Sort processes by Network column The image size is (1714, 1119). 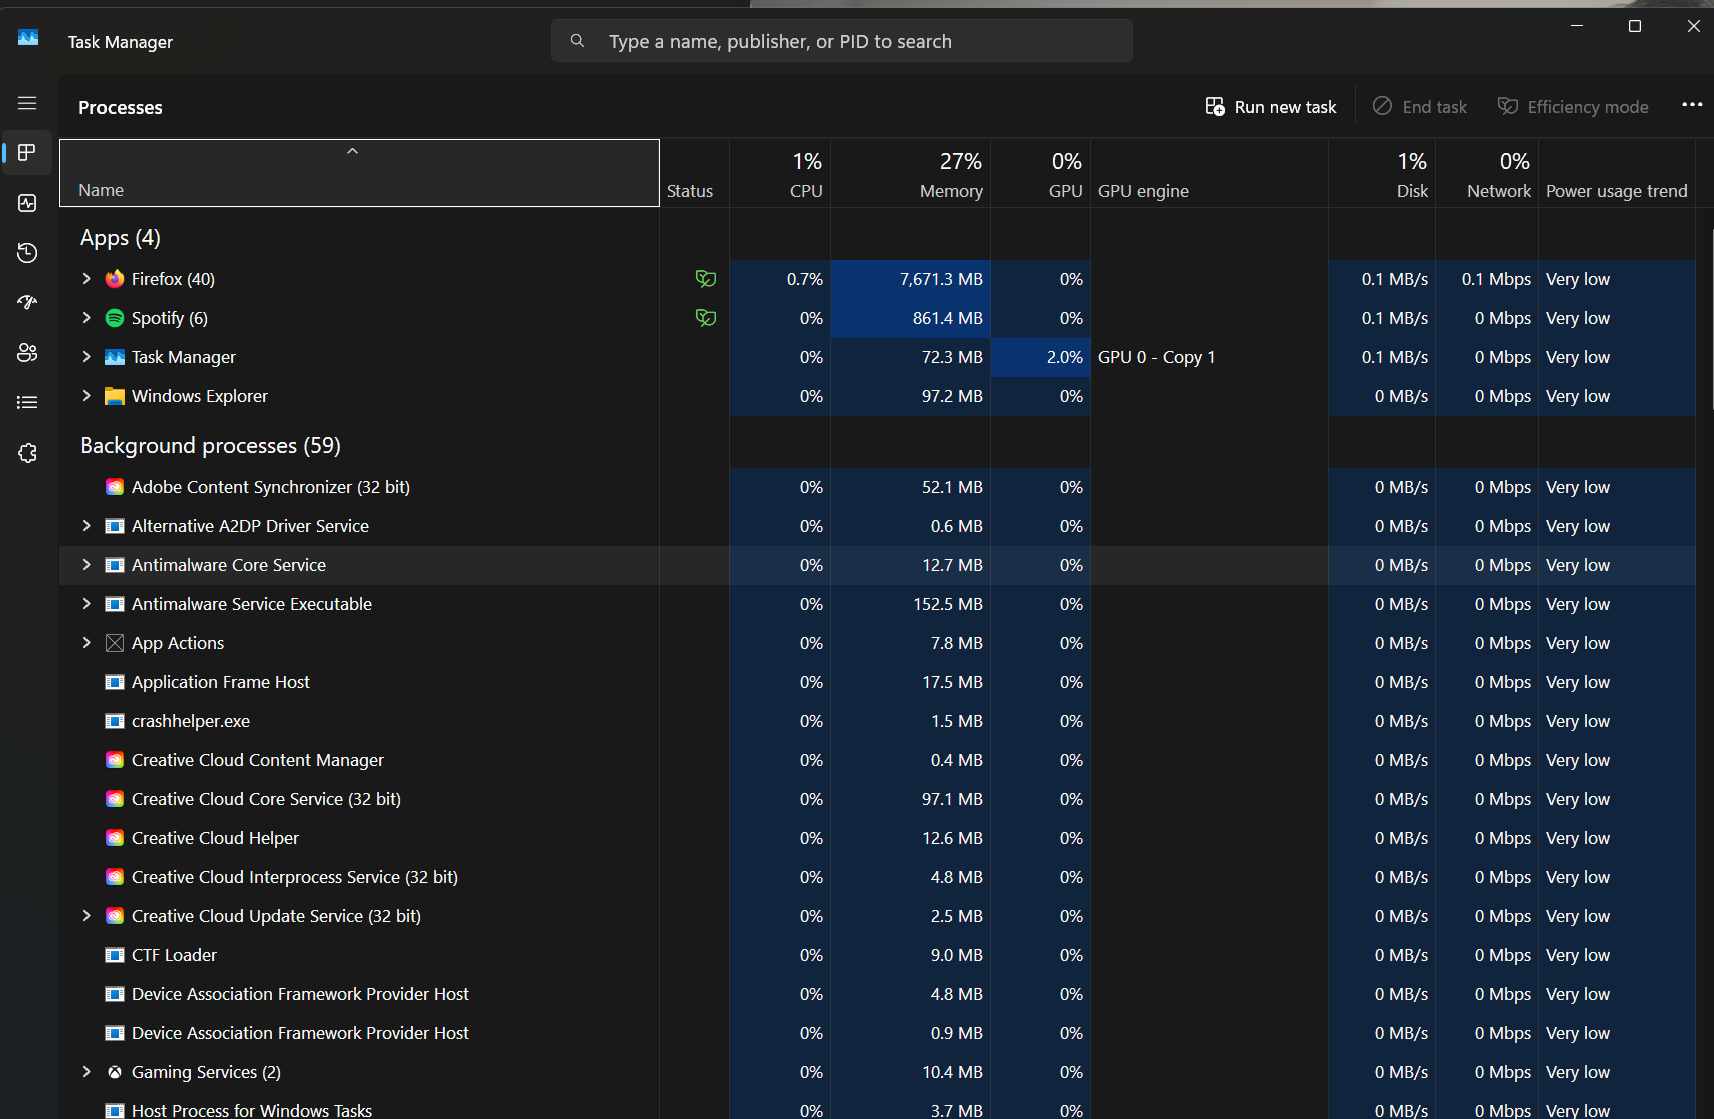point(1487,173)
